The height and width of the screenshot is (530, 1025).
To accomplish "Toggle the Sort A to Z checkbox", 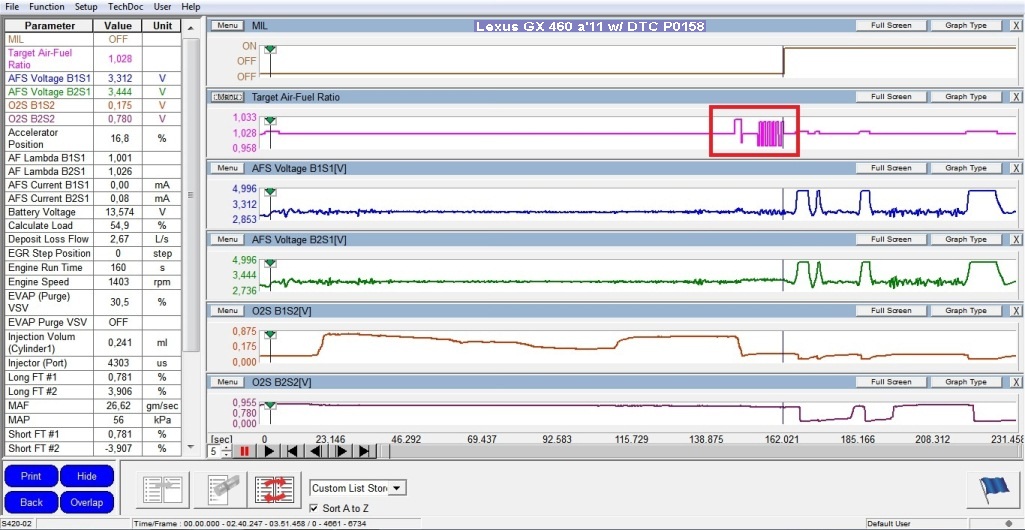I will (x=315, y=509).
